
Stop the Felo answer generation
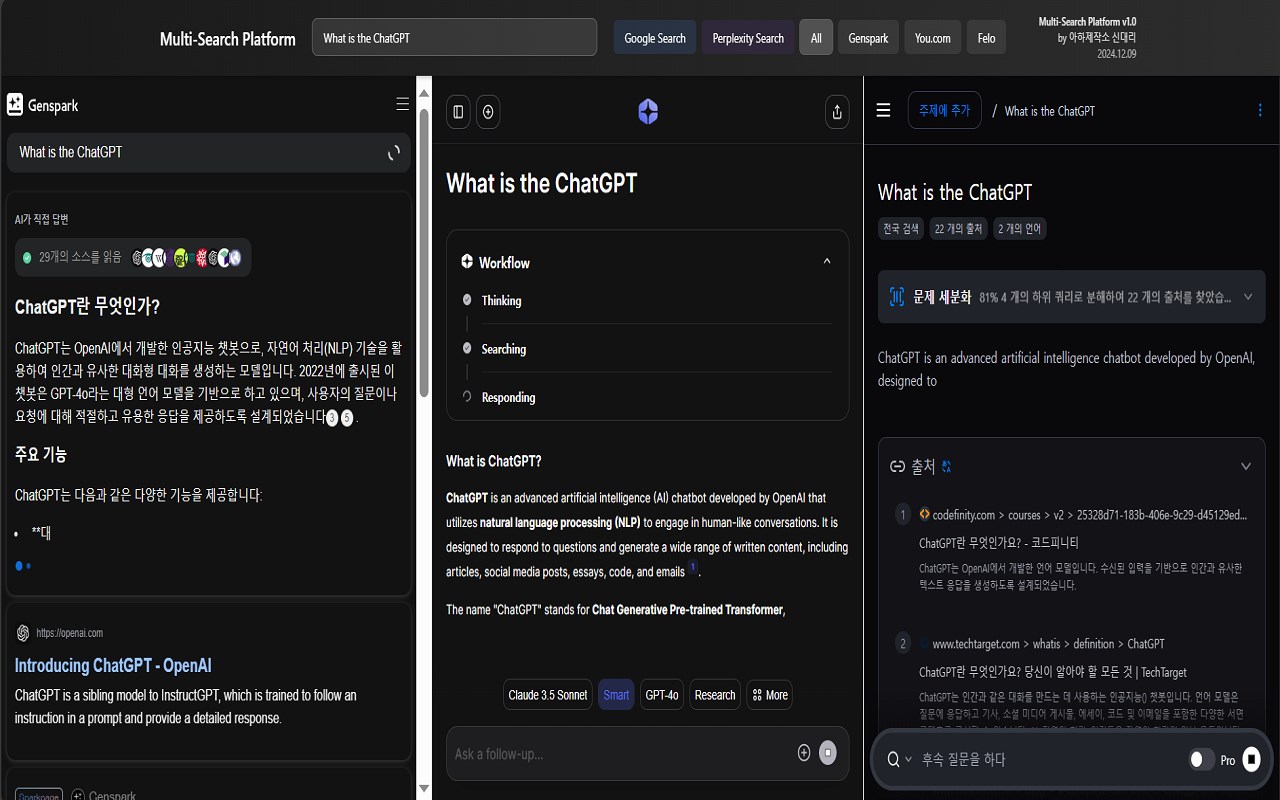pyautogui.click(x=1251, y=760)
